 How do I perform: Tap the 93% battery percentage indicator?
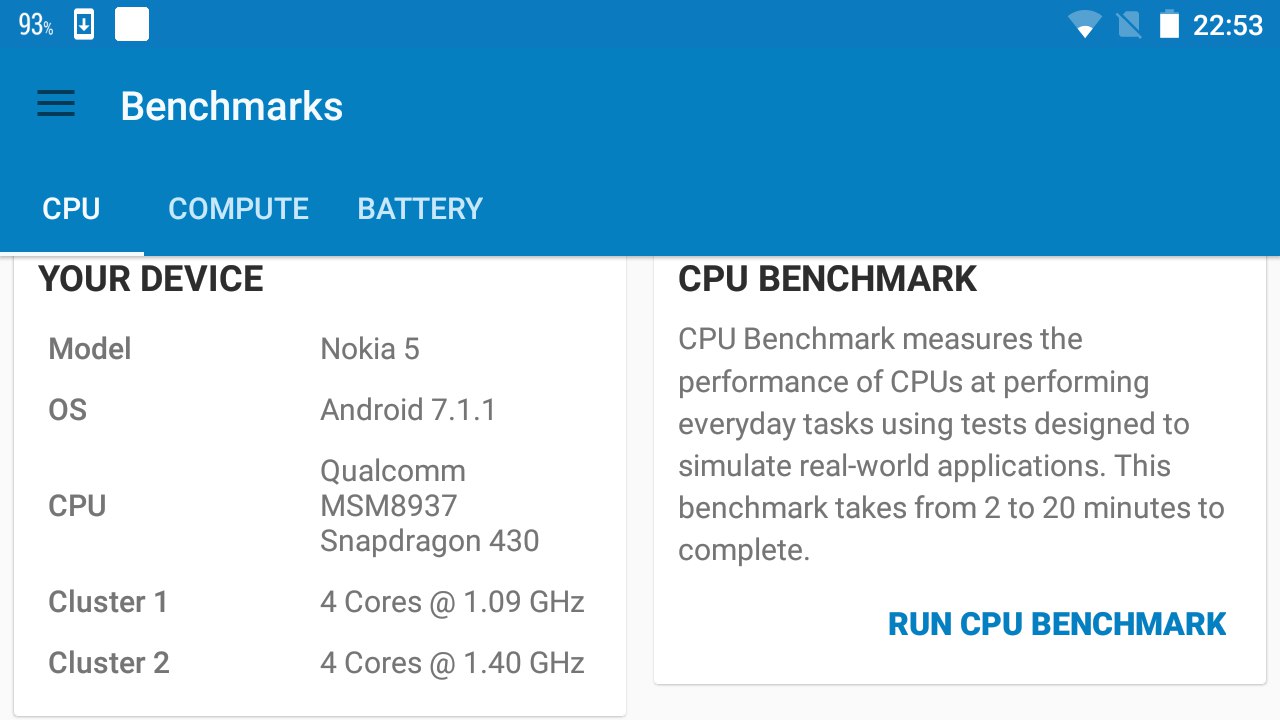click(36, 25)
